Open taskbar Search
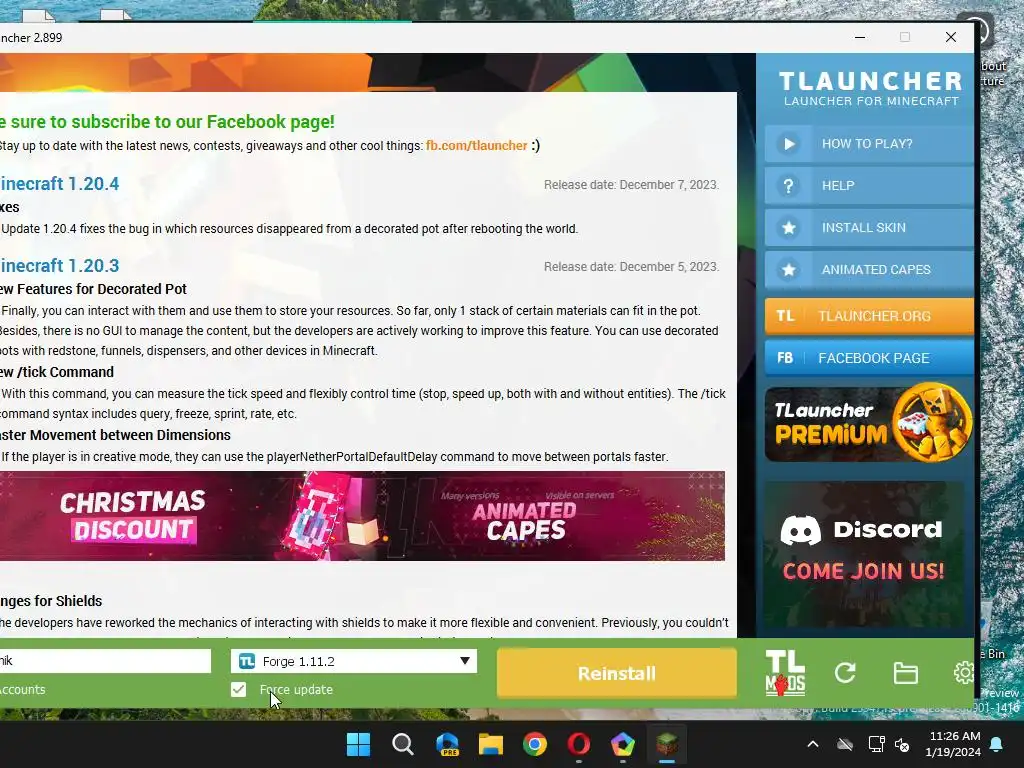The width and height of the screenshot is (1024, 768). coord(402,744)
